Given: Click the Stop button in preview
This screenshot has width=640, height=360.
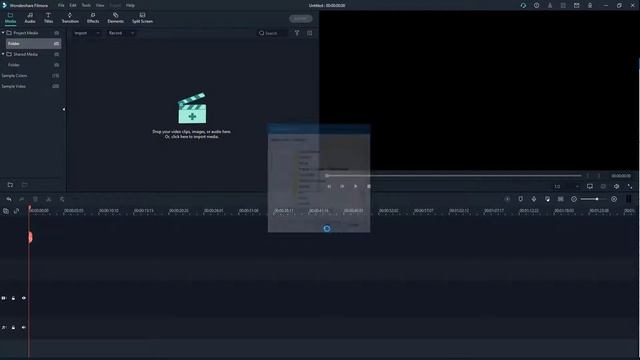Looking at the screenshot, I should [369, 187].
